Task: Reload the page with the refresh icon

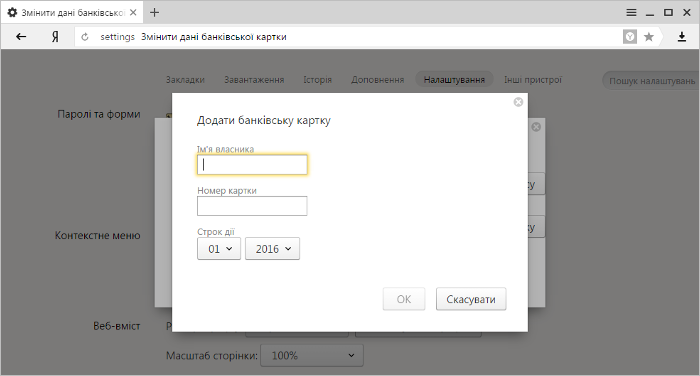Action: [x=85, y=37]
